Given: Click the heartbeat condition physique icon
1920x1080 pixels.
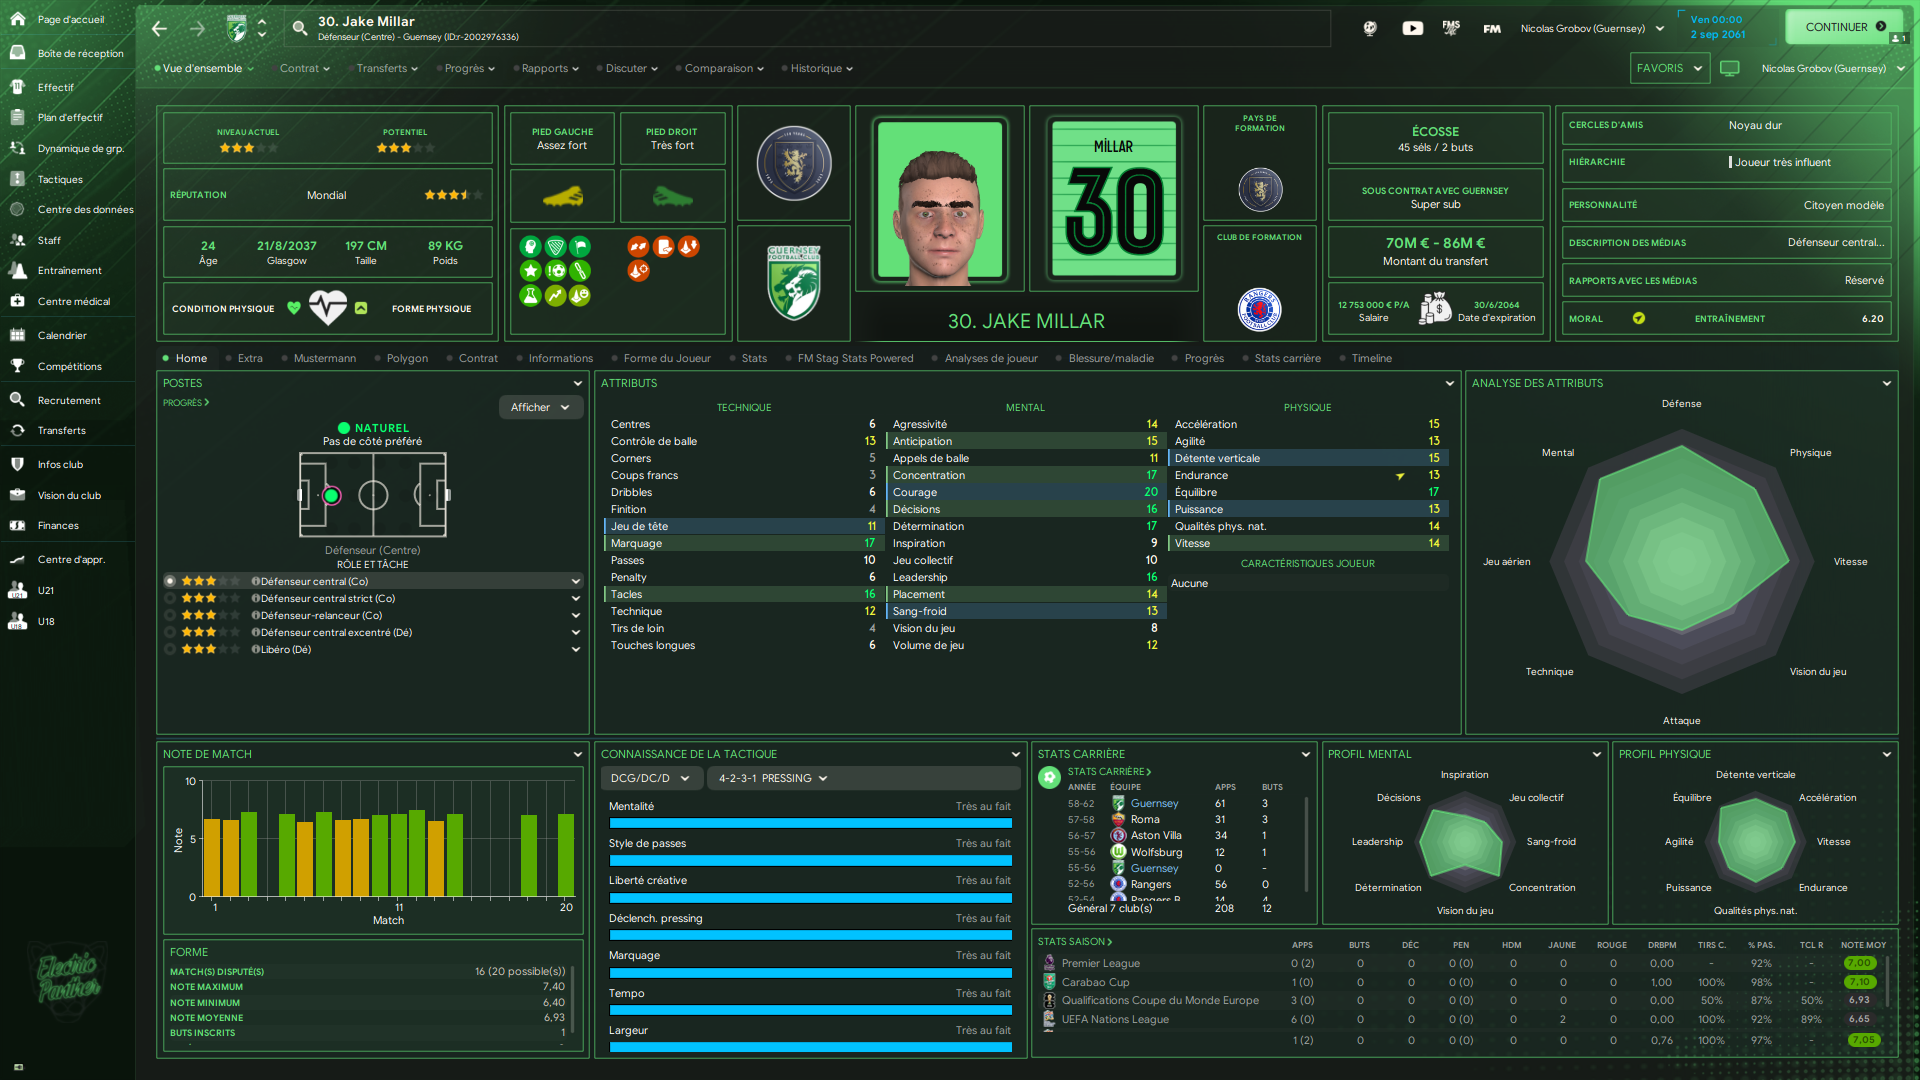Looking at the screenshot, I should pos(327,308).
